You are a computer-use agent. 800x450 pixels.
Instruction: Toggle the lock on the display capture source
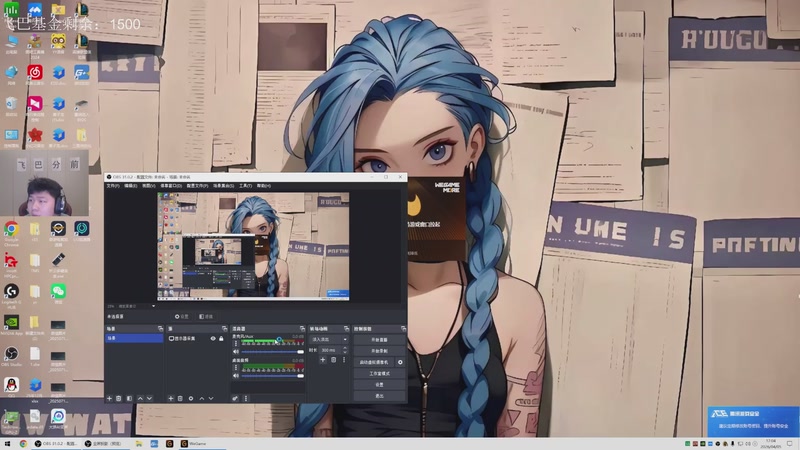(x=221, y=338)
